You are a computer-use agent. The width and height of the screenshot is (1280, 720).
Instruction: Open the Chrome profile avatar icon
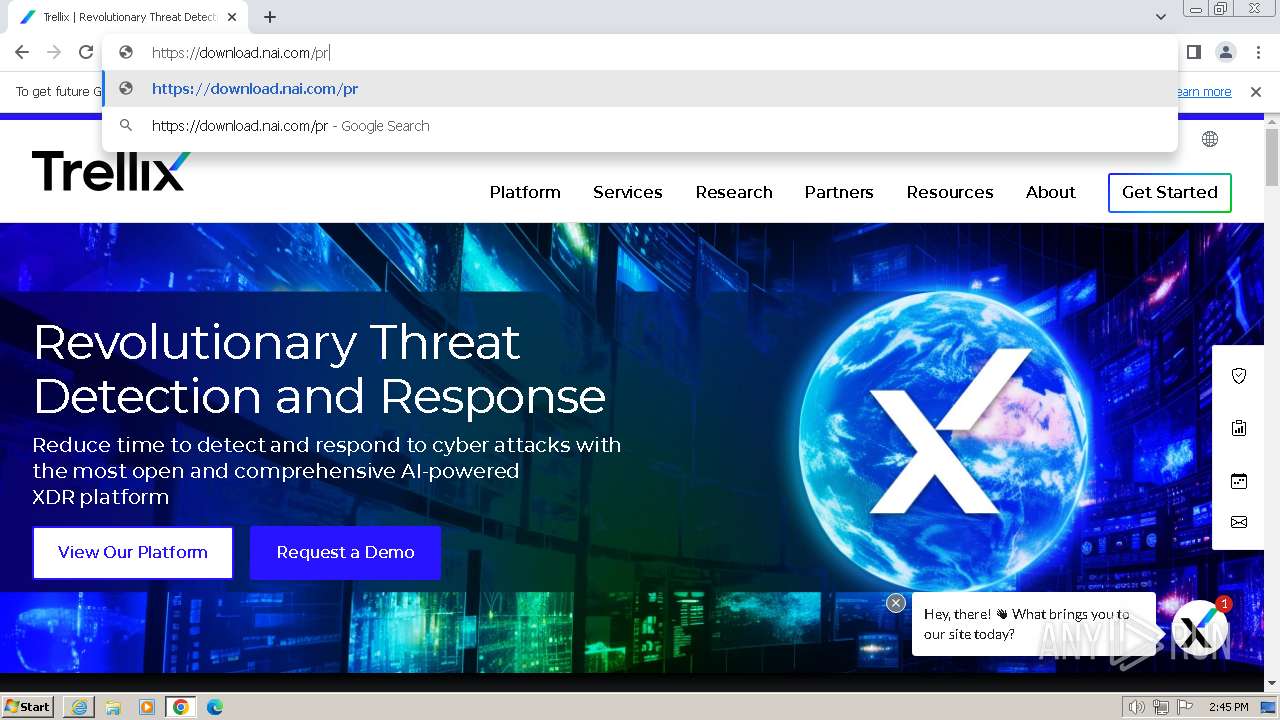[x=1226, y=52]
